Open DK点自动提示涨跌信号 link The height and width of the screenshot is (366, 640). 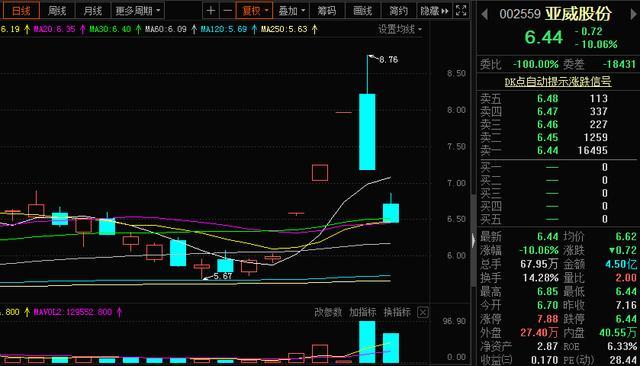click(558, 82)
